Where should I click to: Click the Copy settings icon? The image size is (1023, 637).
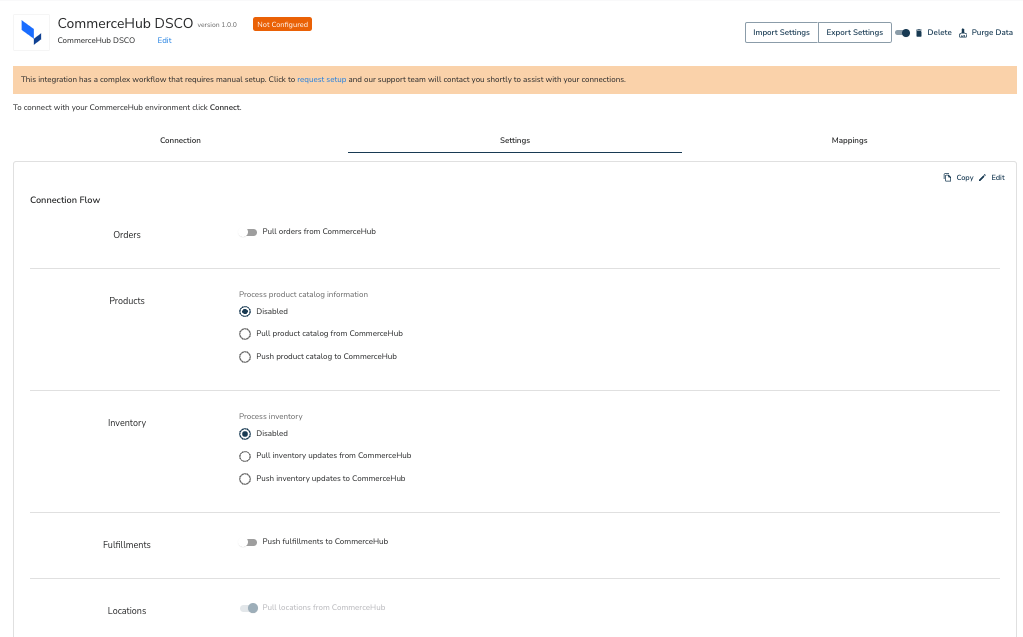[x=947, y=178]
